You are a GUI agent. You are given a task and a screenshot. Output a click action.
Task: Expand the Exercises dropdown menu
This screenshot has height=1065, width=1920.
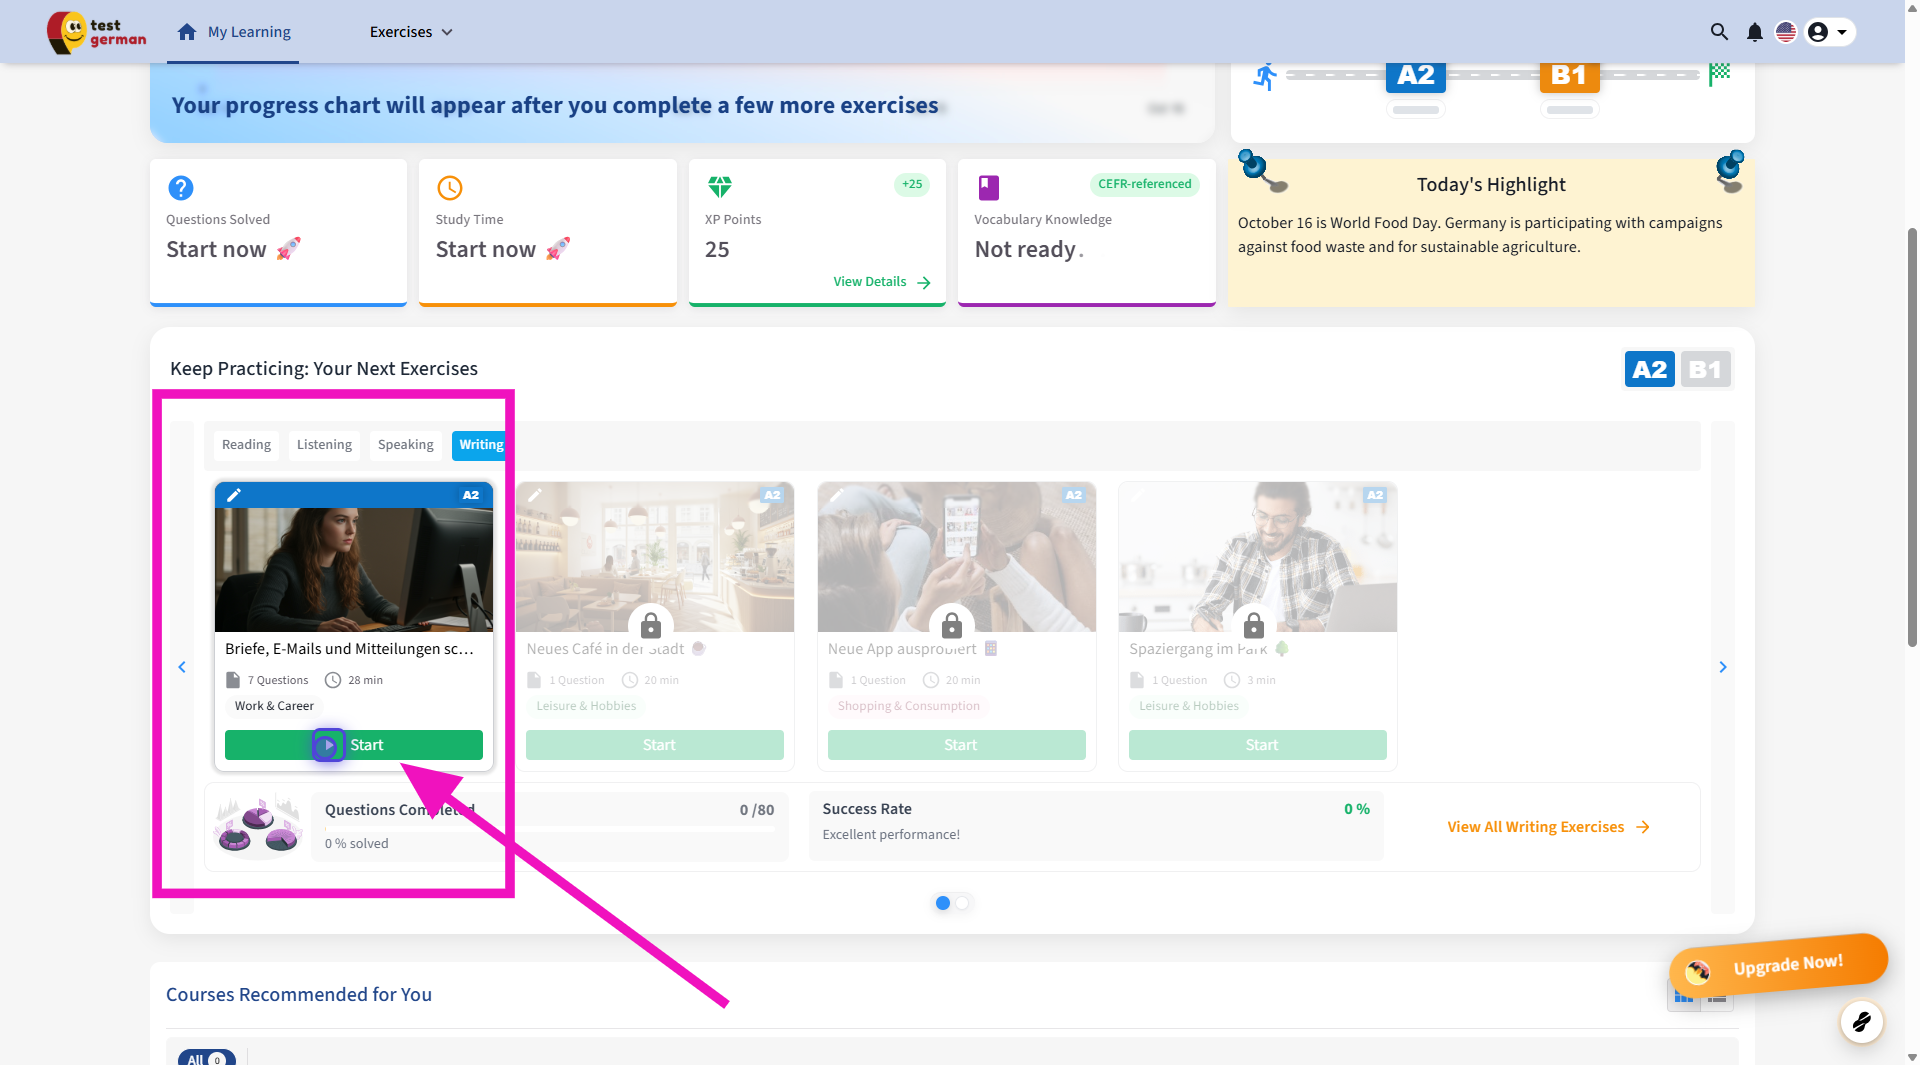pyautogui.click(x=411, y=32)
